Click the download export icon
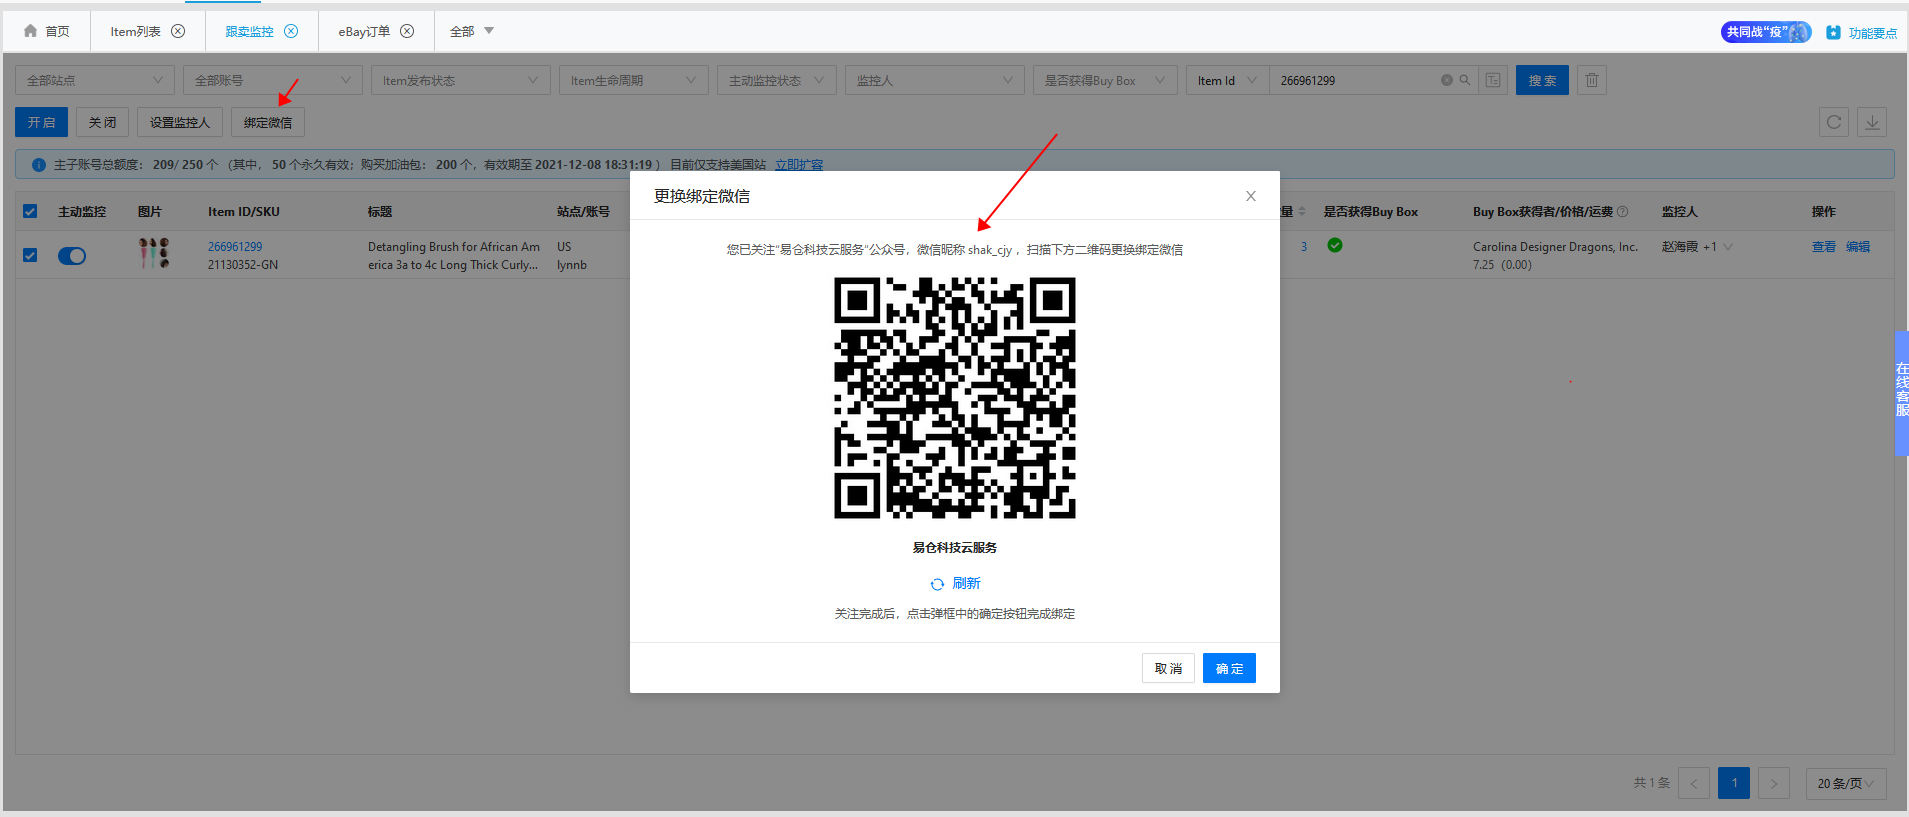The image size is (1909, 817). click(1872, 122)
